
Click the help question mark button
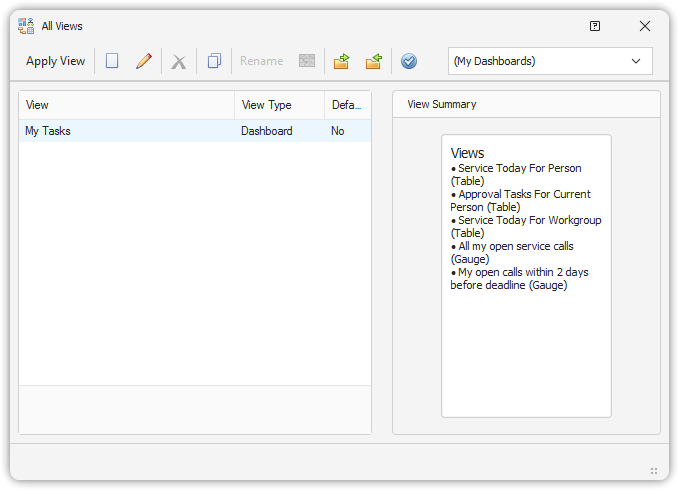coord(595,26)
